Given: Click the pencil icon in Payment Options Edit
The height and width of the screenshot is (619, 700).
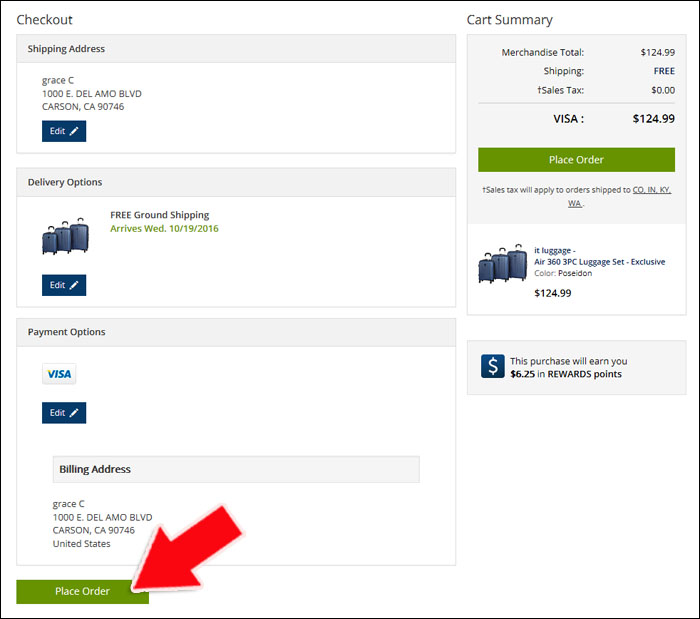Looking at the screenshot, I should click(x=74, y=413).
